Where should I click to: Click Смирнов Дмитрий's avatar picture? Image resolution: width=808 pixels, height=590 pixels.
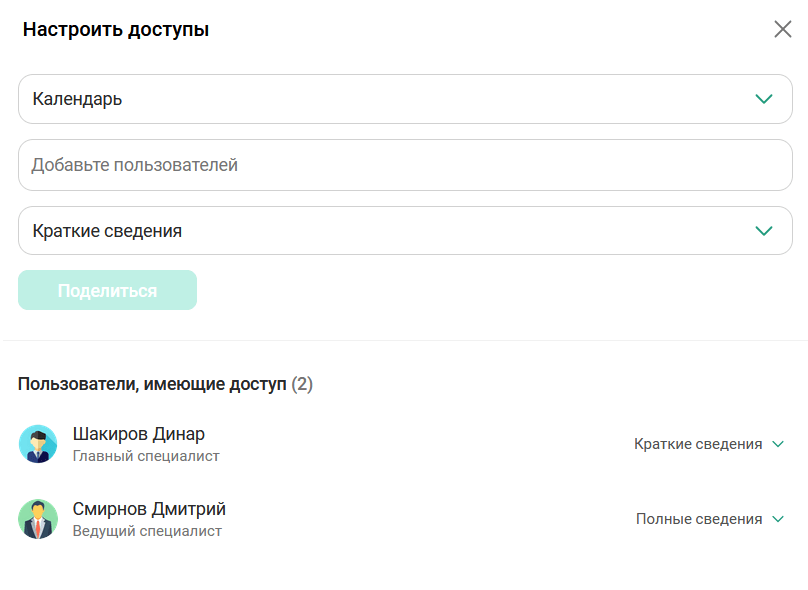coord(39,519)
